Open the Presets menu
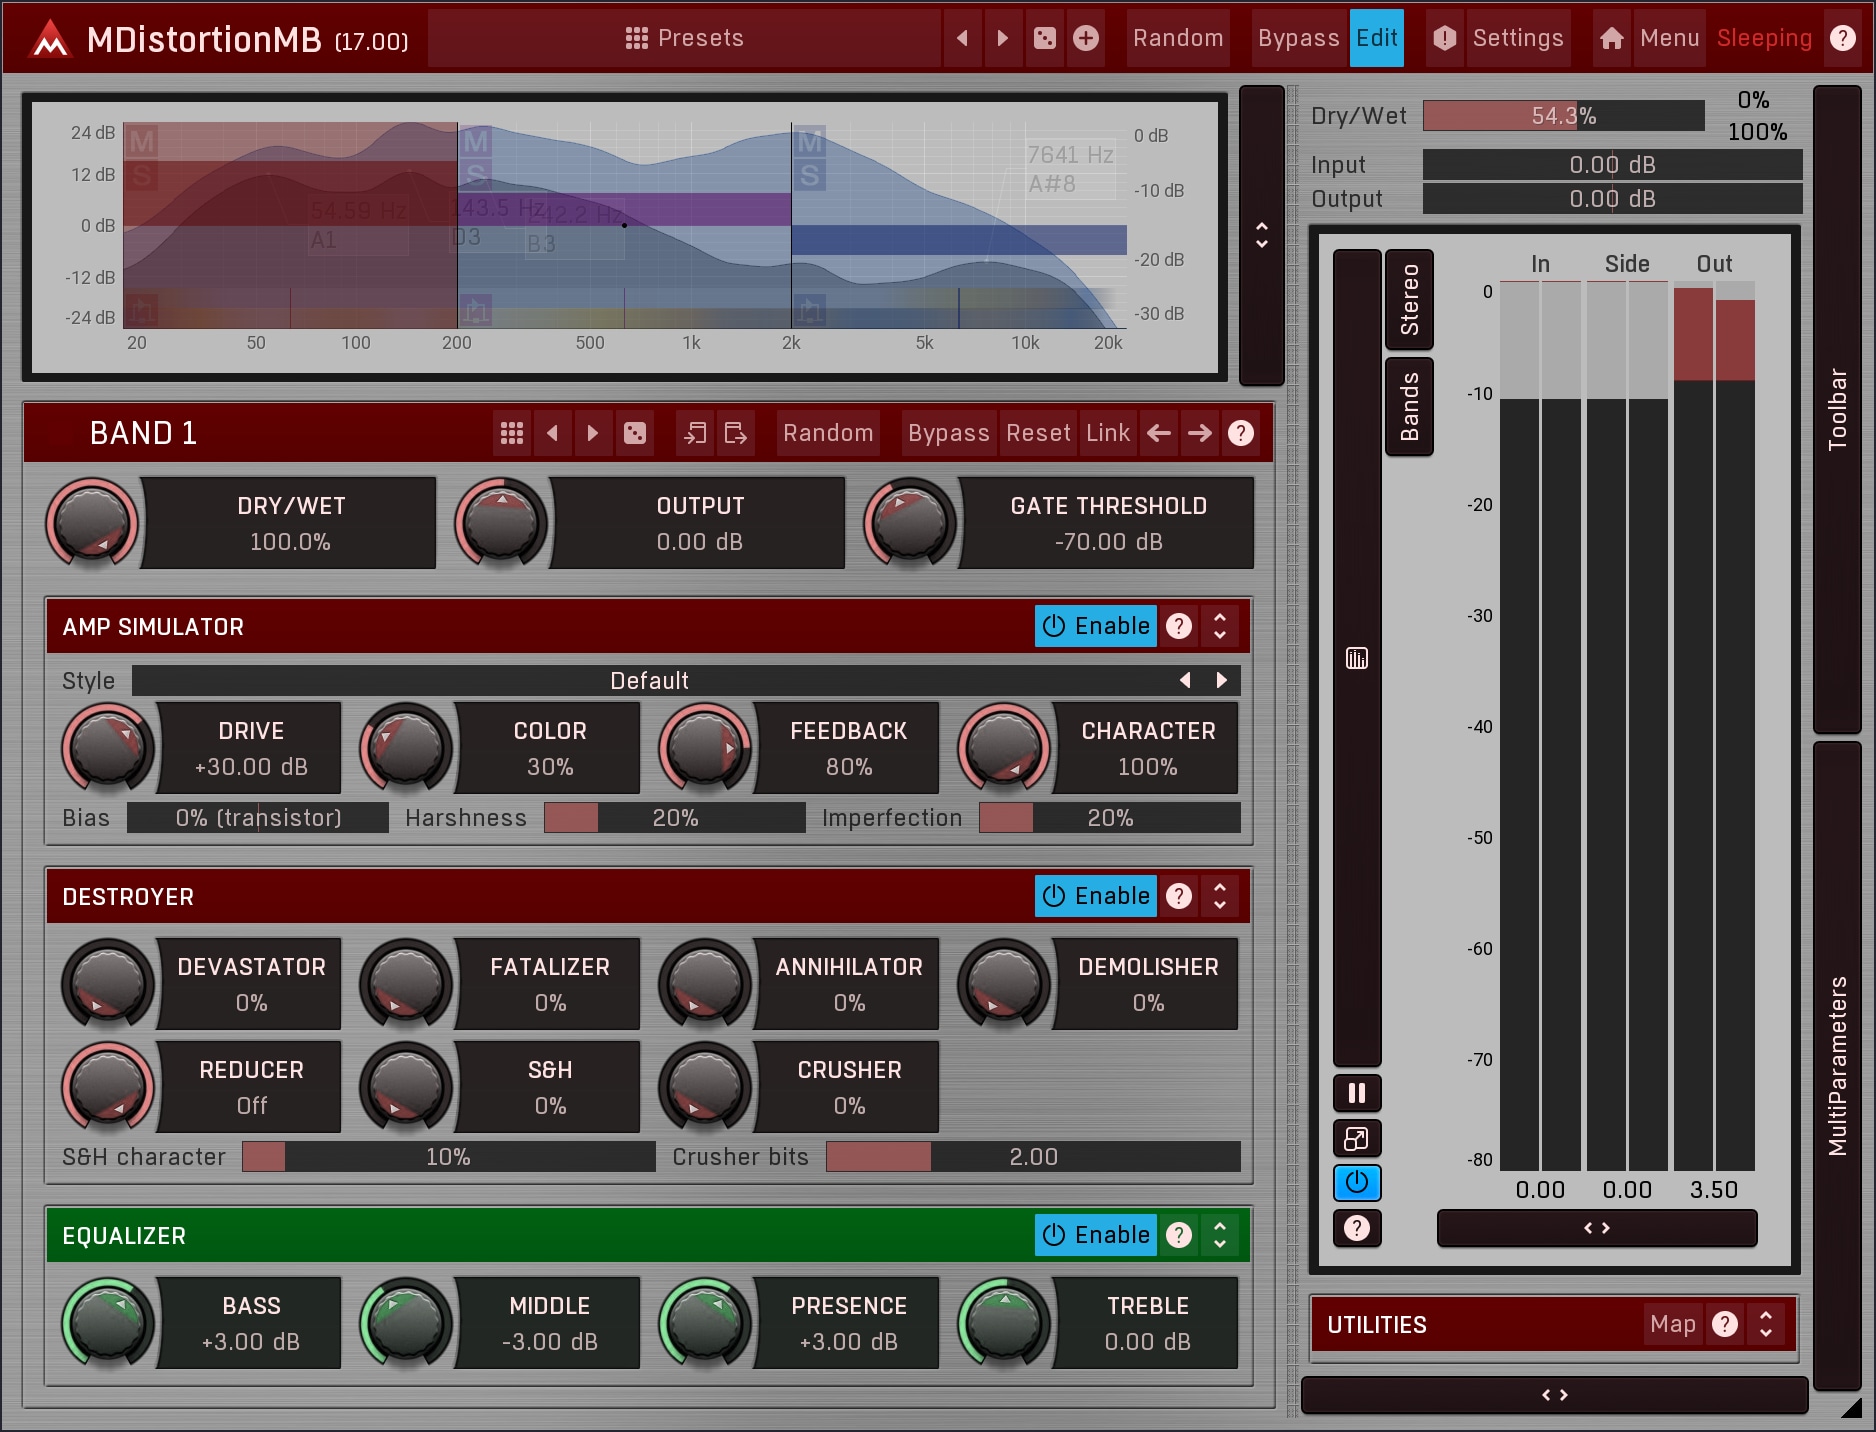Image resolution: width=1876 pixels, height=1432 pixels. [x=685, y=38]
